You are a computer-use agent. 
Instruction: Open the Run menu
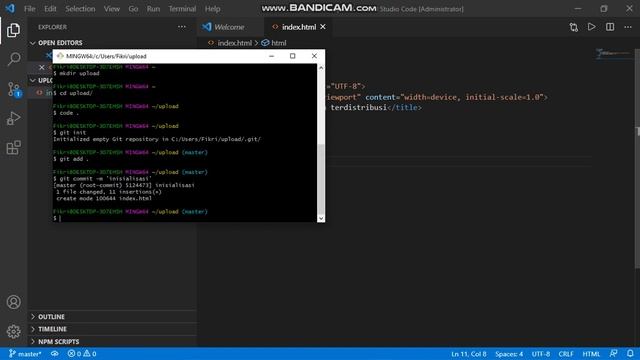point(153,9)
